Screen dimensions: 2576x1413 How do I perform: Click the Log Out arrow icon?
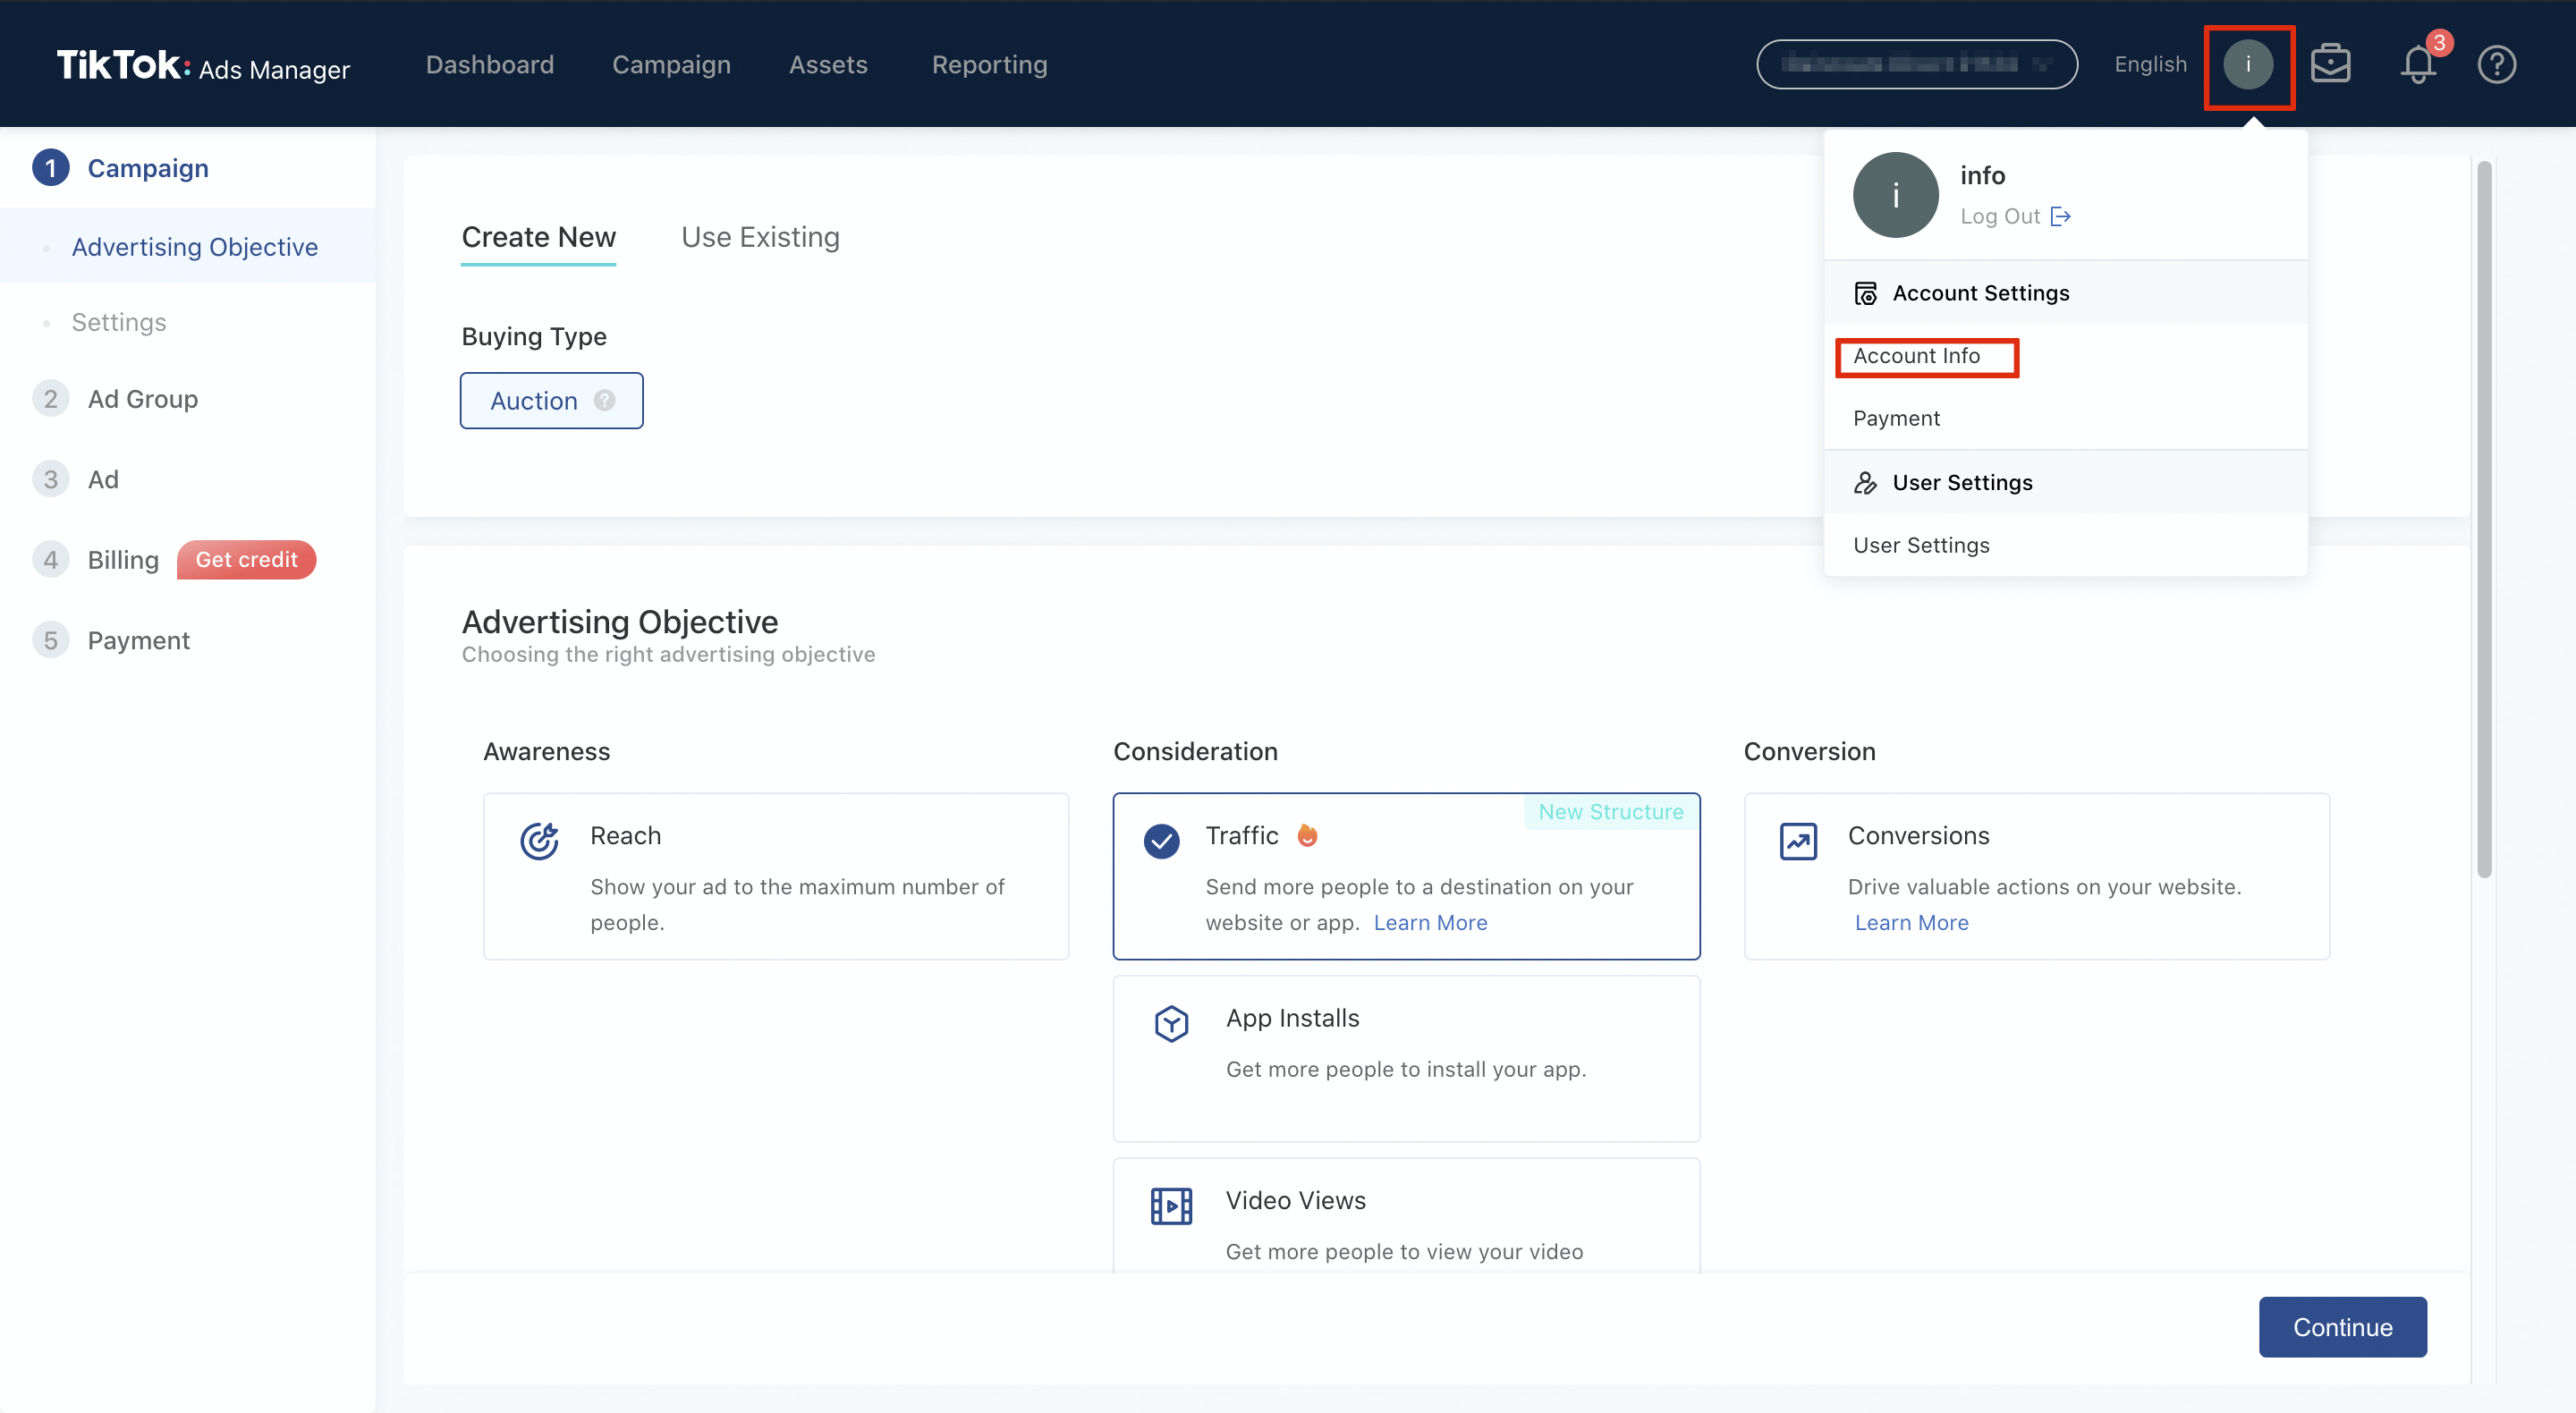pyautogui.click(x=2060, y=216)
